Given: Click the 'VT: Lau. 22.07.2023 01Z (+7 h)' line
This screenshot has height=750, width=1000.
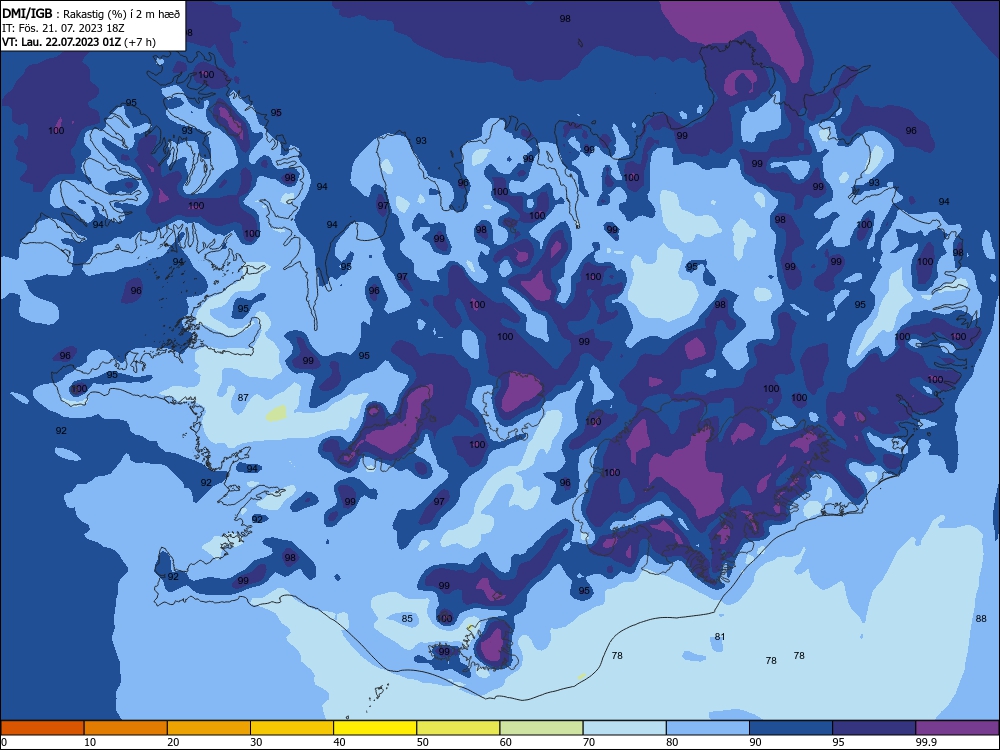Looking at the screenshot, I should point(78,42).
